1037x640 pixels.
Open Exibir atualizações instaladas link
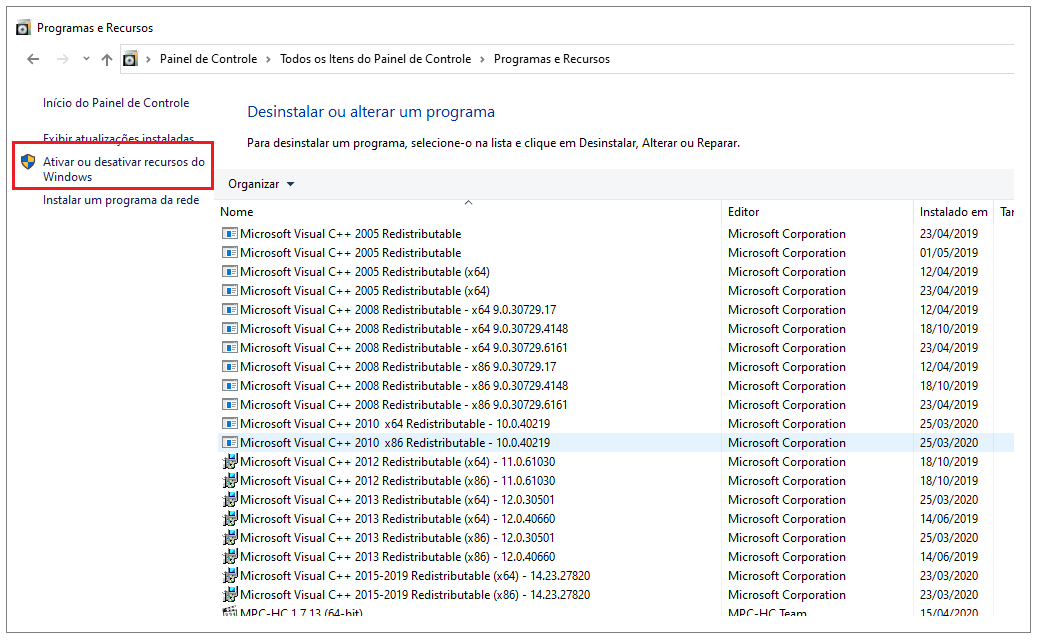click(118, 138)
